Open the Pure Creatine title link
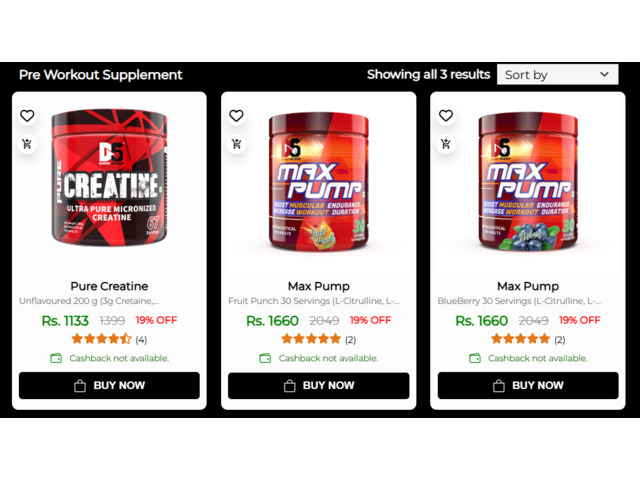 pyautogui.click(x=109, y=286)
